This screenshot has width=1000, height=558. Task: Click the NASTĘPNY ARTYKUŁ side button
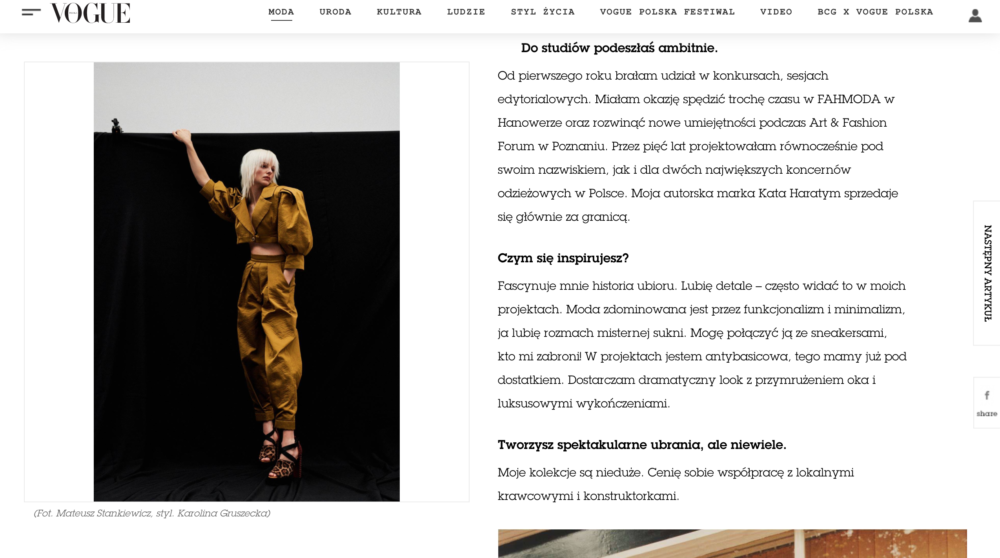[987, 273]
